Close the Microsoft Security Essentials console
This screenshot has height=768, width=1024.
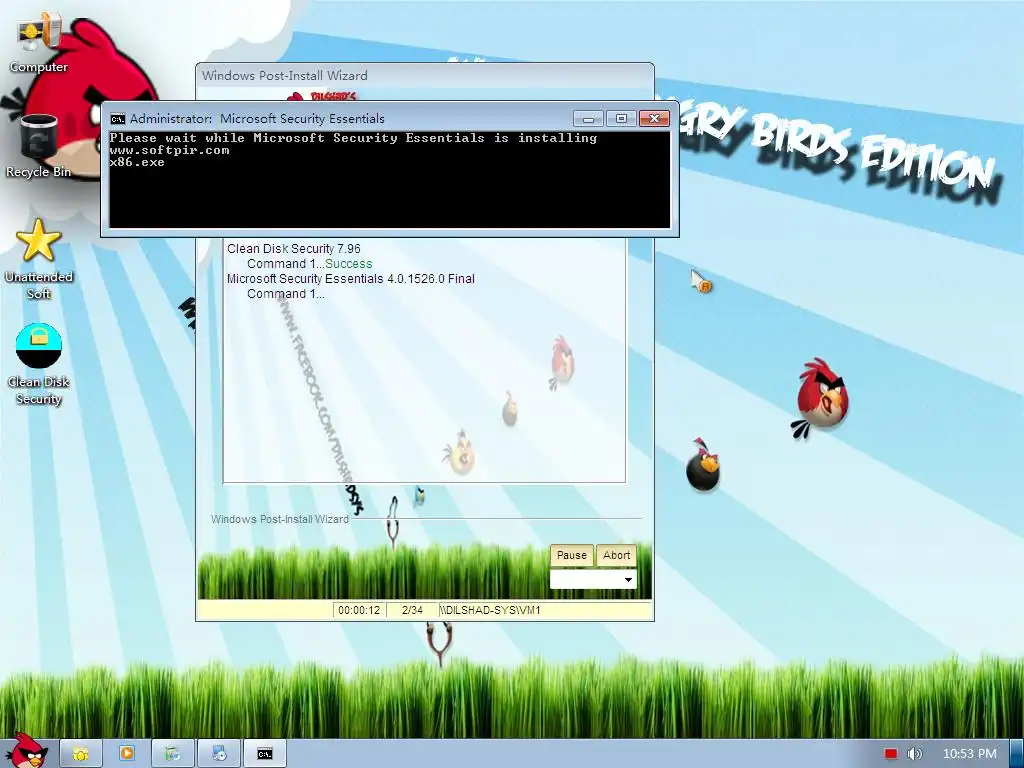tap(654, 118)
